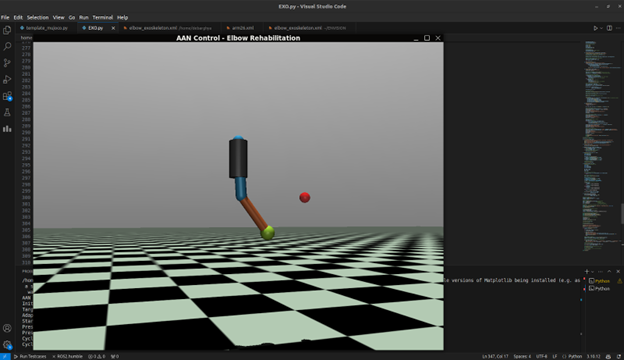Open the Explorer view in activity bar
The image size is (624, 360).
[7, 30]
